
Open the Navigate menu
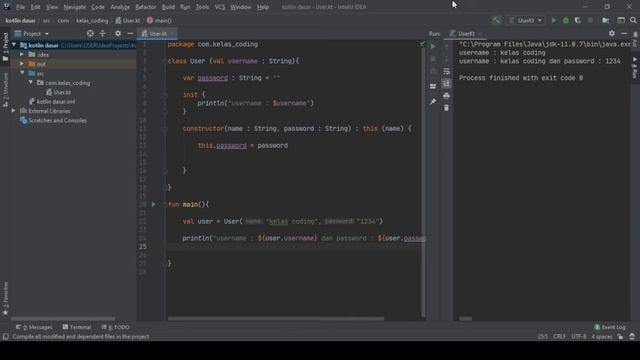(x=75, y=7)
